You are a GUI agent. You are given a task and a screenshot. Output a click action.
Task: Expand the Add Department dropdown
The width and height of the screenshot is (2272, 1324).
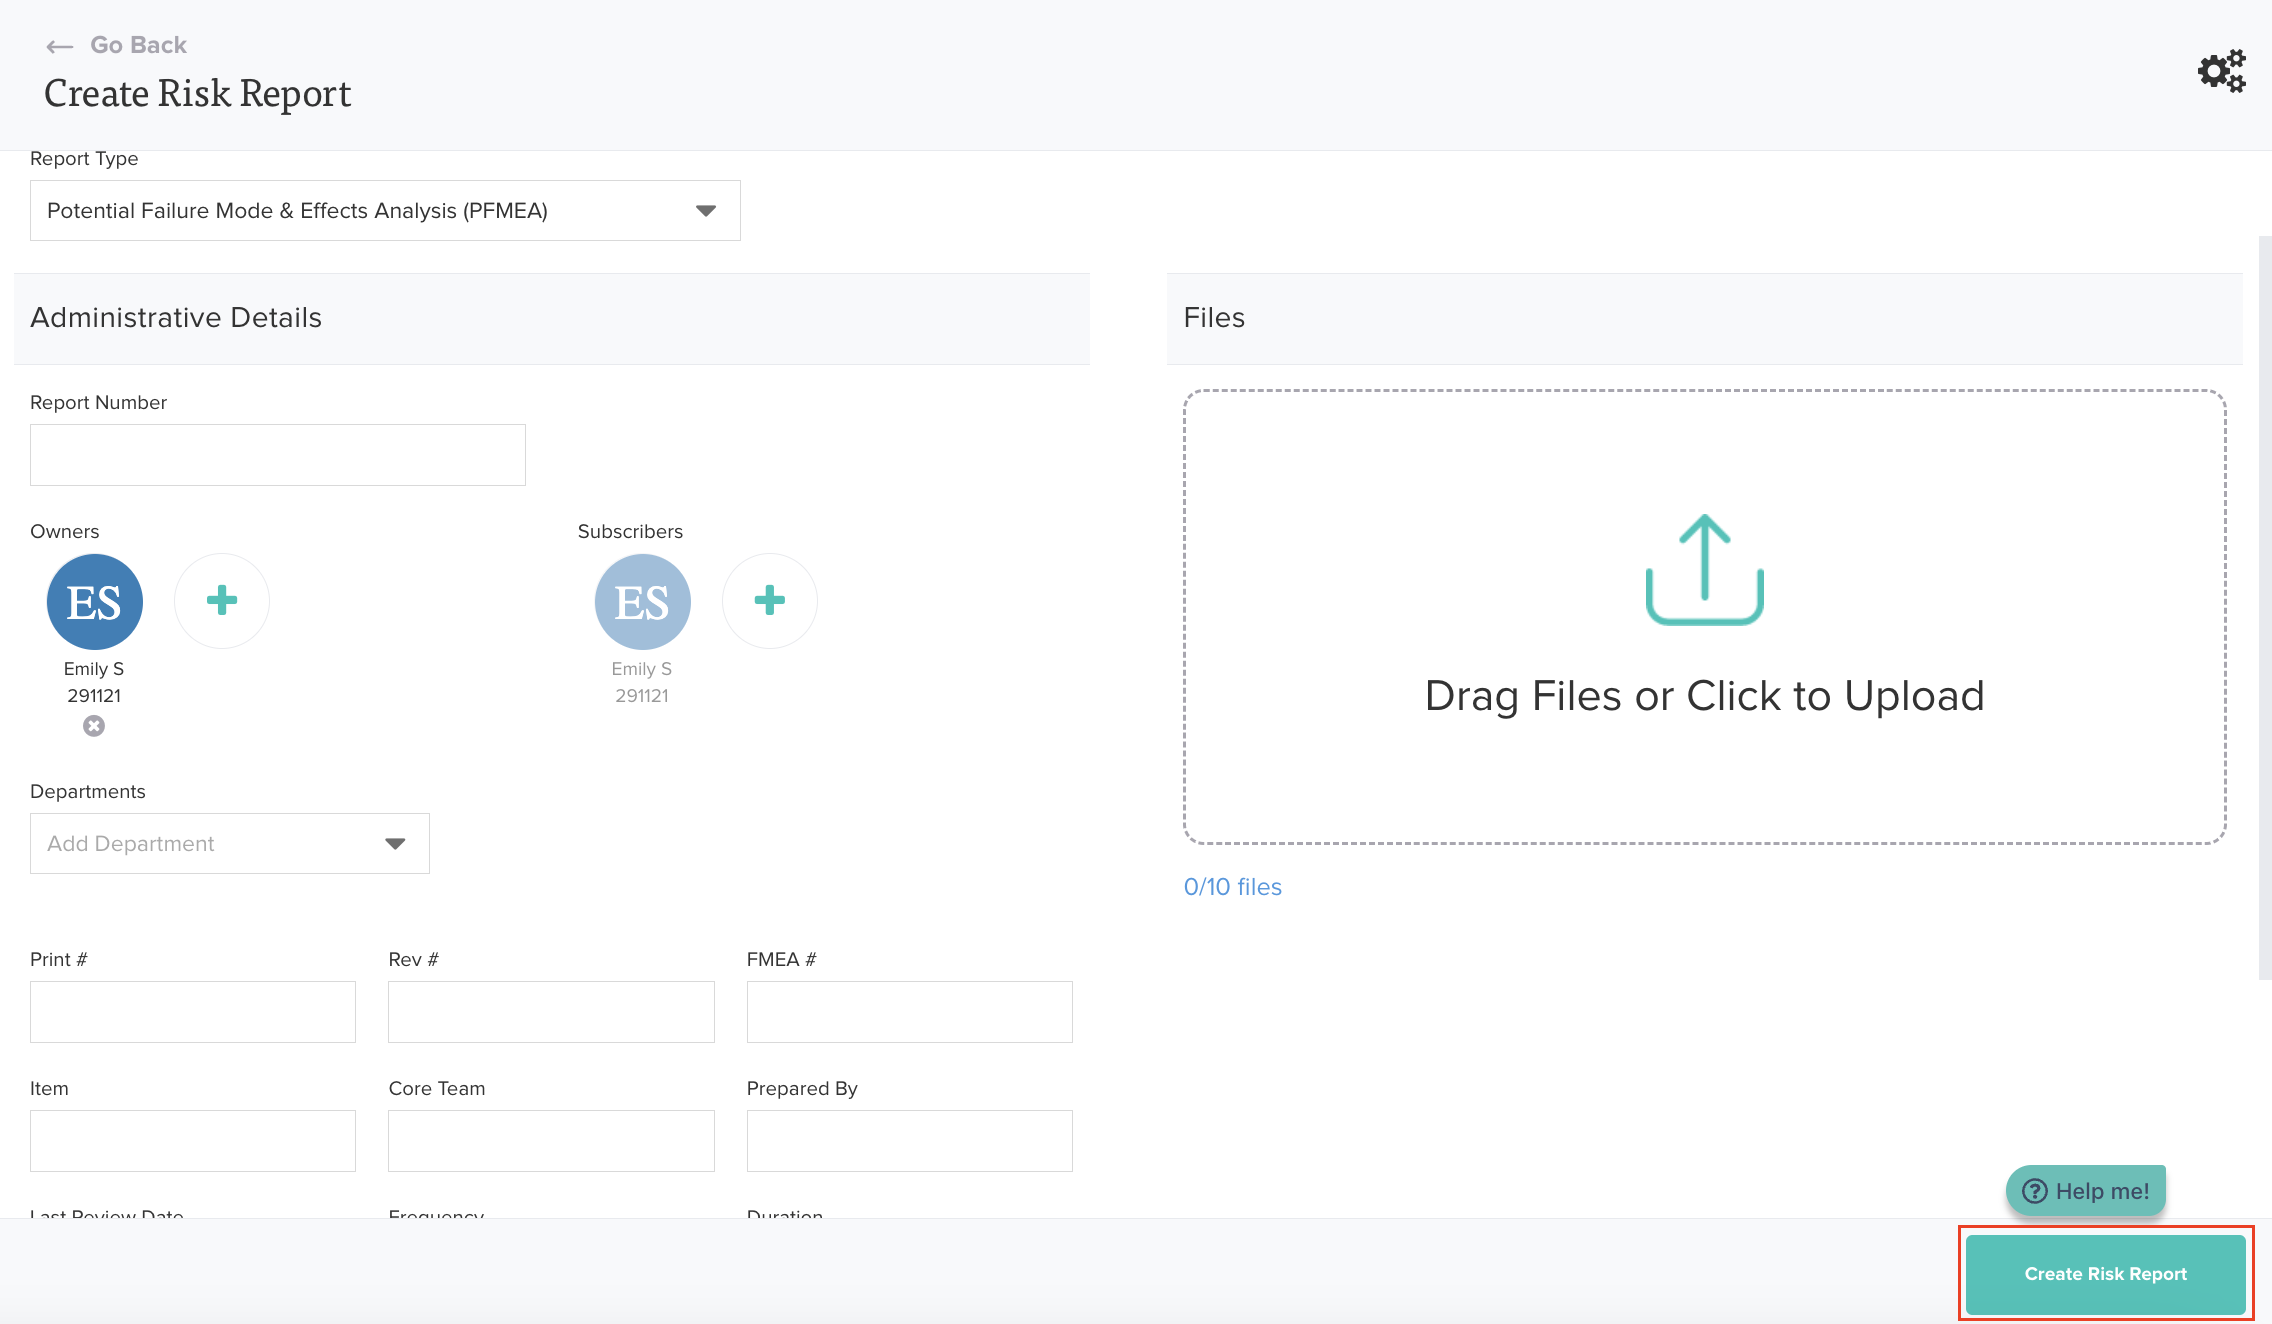click(x=230, y=844)
